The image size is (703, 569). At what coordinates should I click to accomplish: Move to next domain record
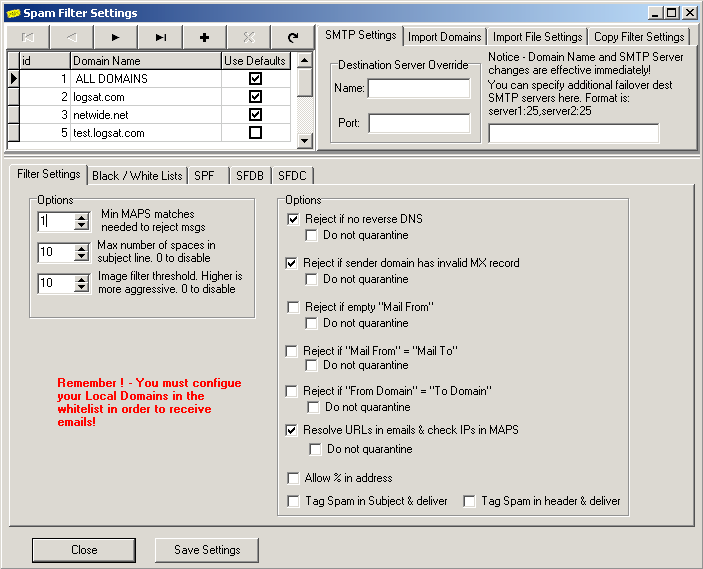coord(116,37)
